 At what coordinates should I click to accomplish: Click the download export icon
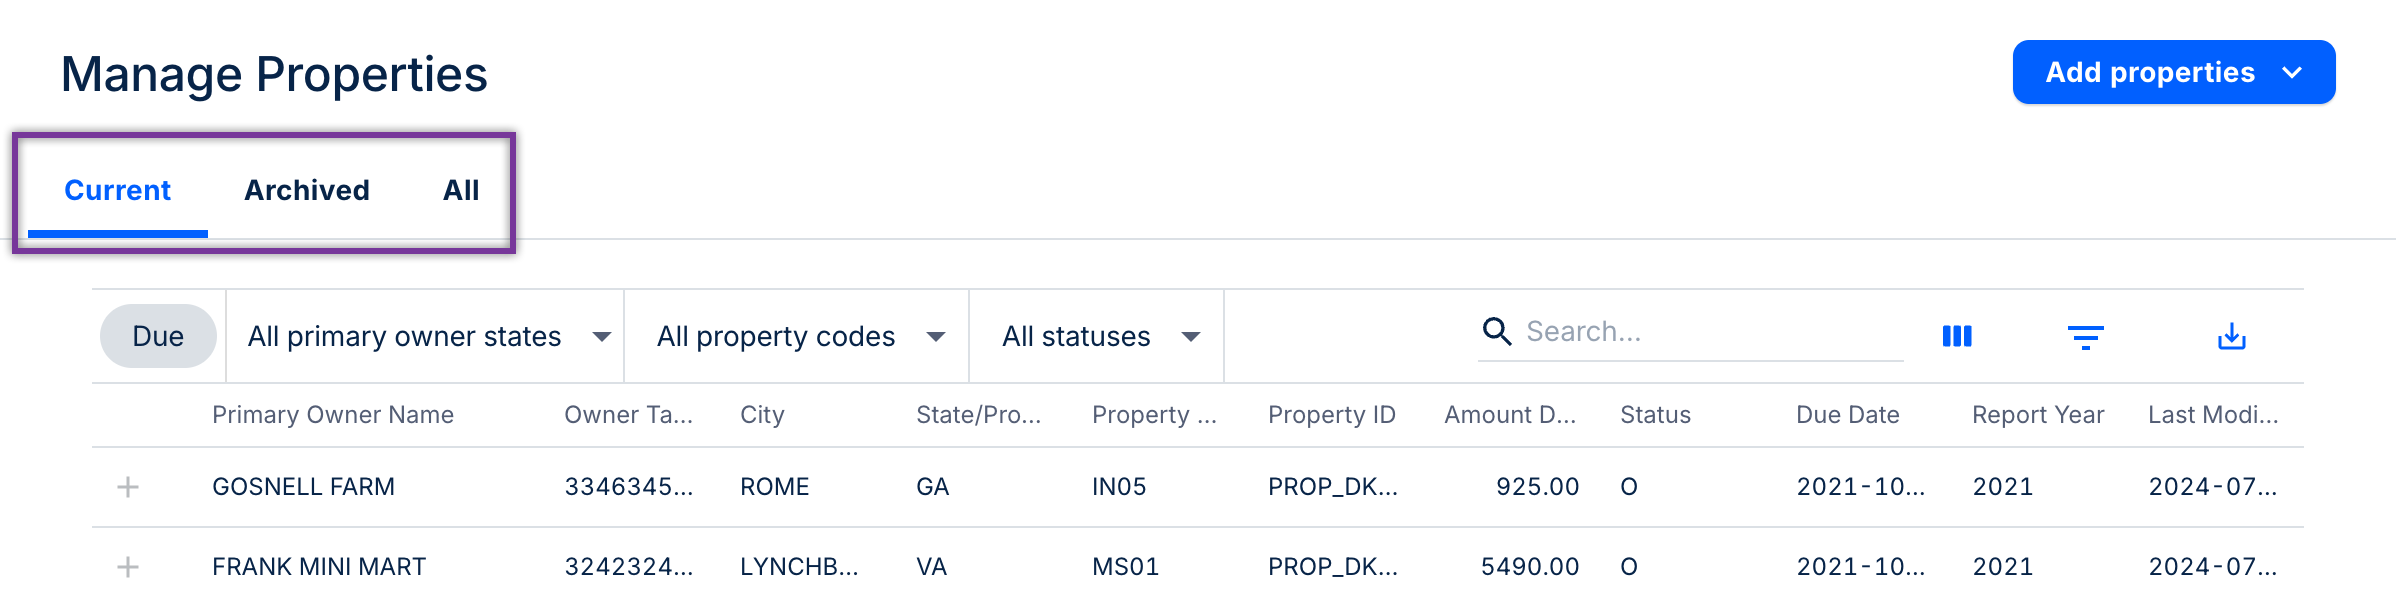(2231, 337)
